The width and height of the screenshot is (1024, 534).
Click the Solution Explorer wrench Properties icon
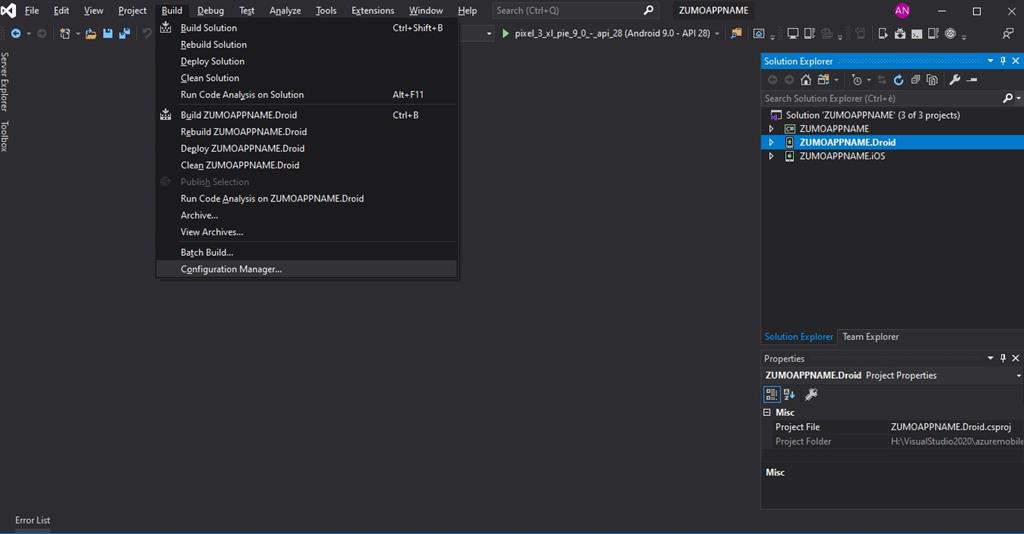[x=955, y=80]
